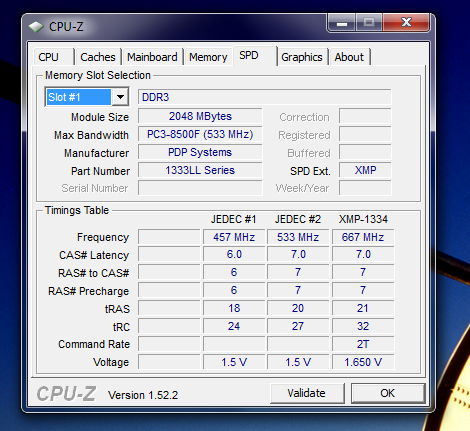Click the XMP value in SPD Ext.

tap(365, 170)
